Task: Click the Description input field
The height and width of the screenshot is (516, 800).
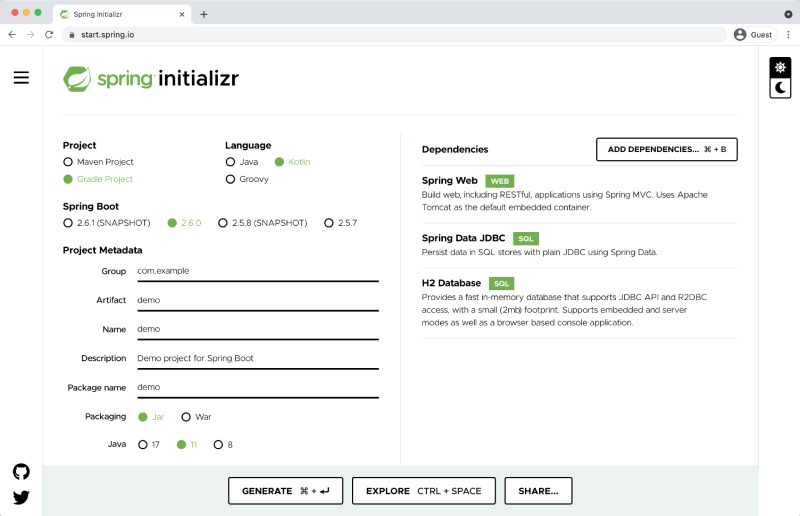Action: (258, 358)
